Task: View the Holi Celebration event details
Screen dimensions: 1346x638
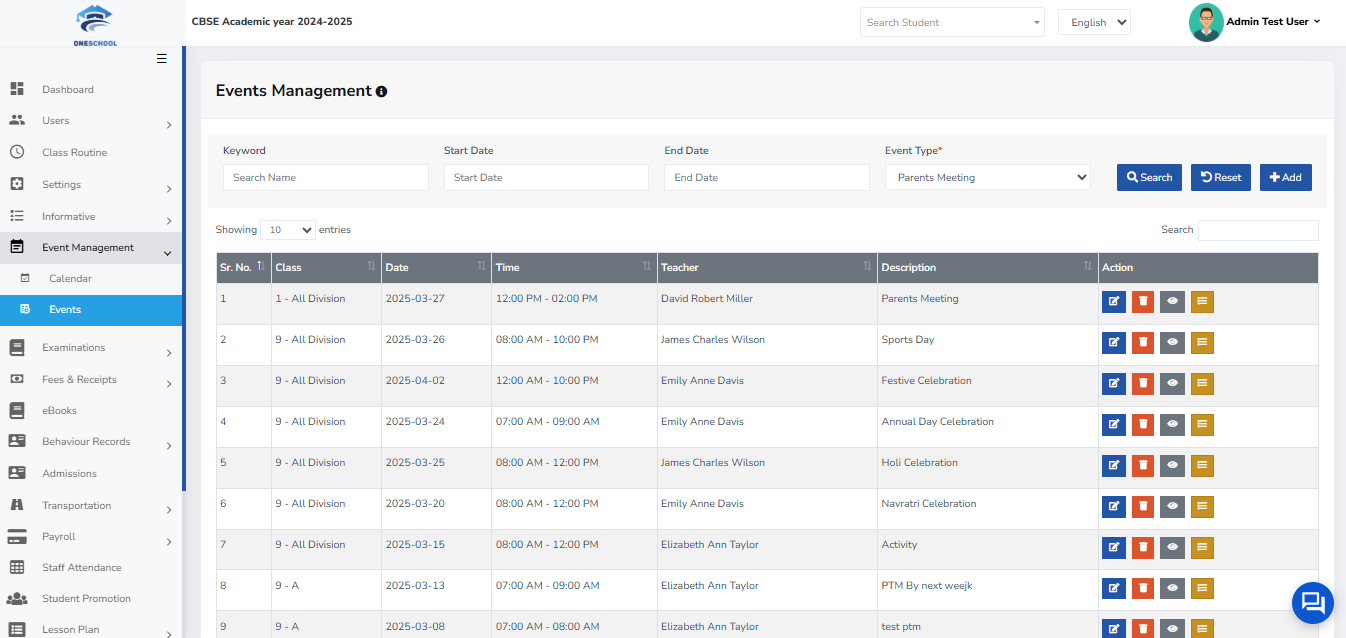Action: click(x=1172, y=466)
